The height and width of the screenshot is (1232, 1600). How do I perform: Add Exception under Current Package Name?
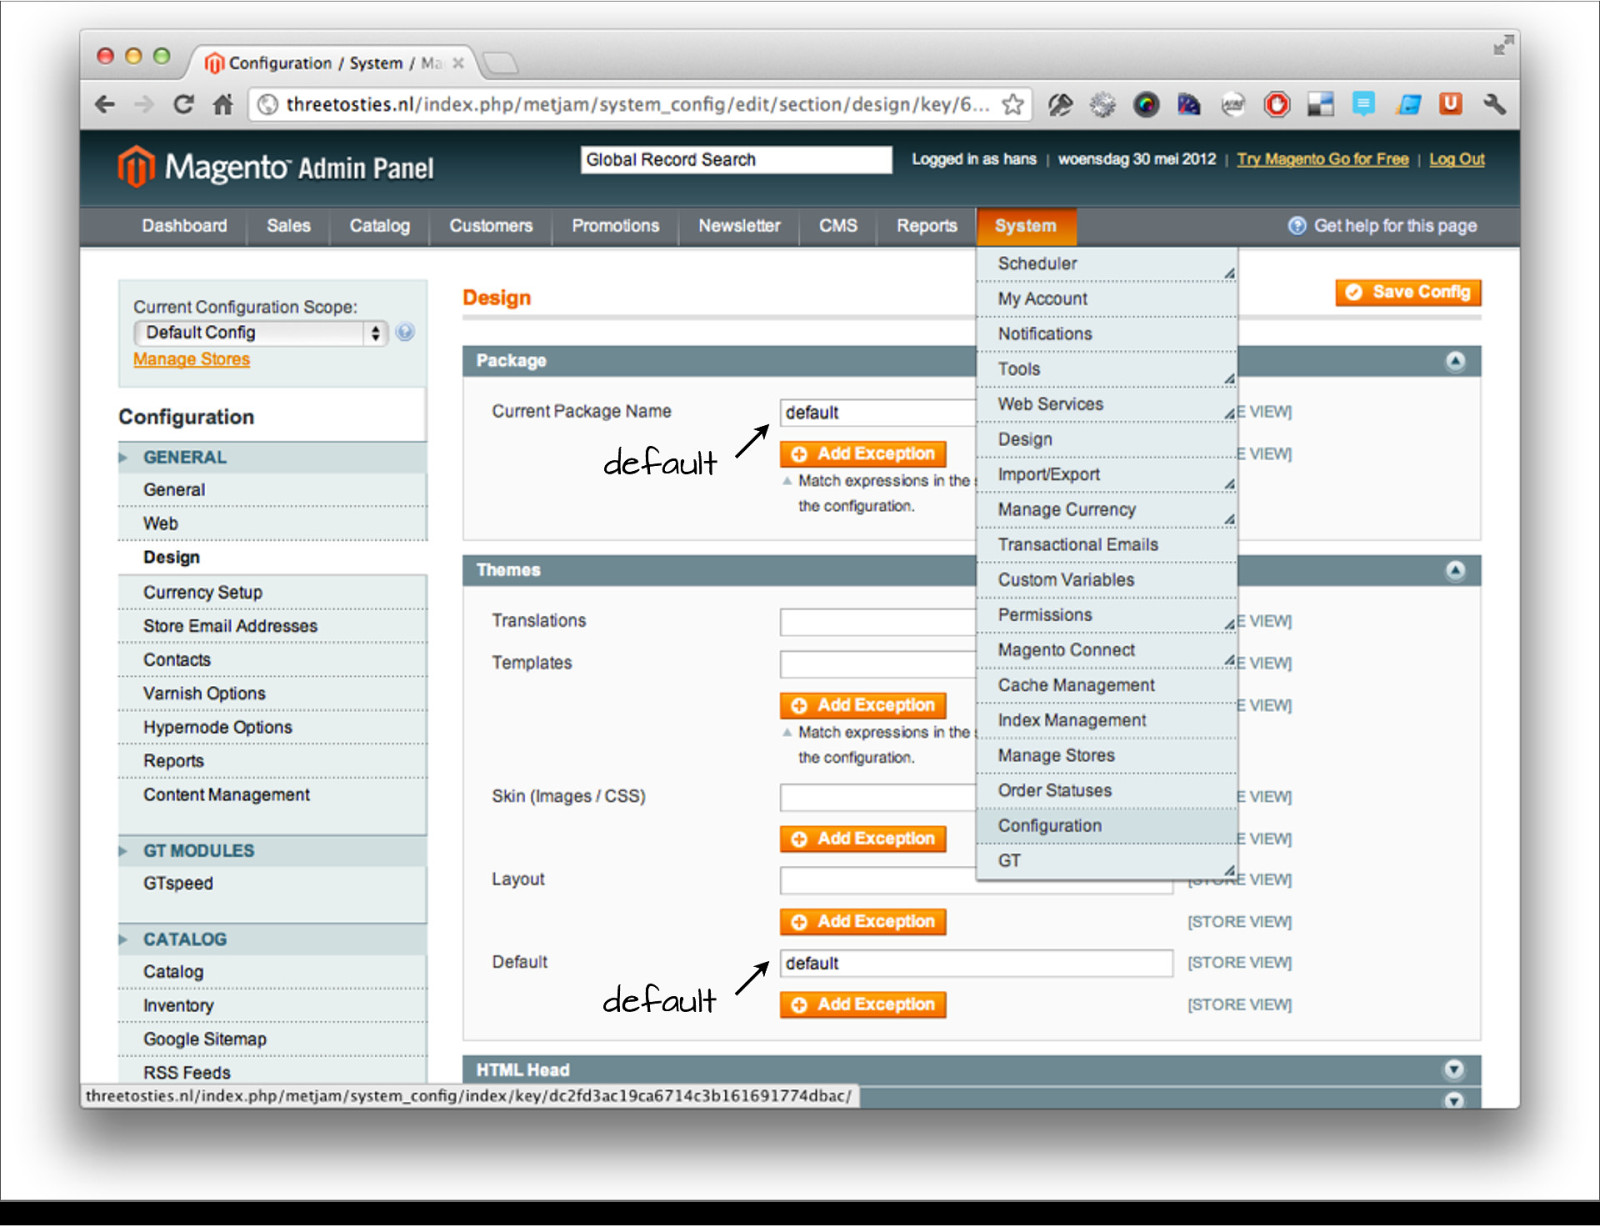[x=863, y=454]
